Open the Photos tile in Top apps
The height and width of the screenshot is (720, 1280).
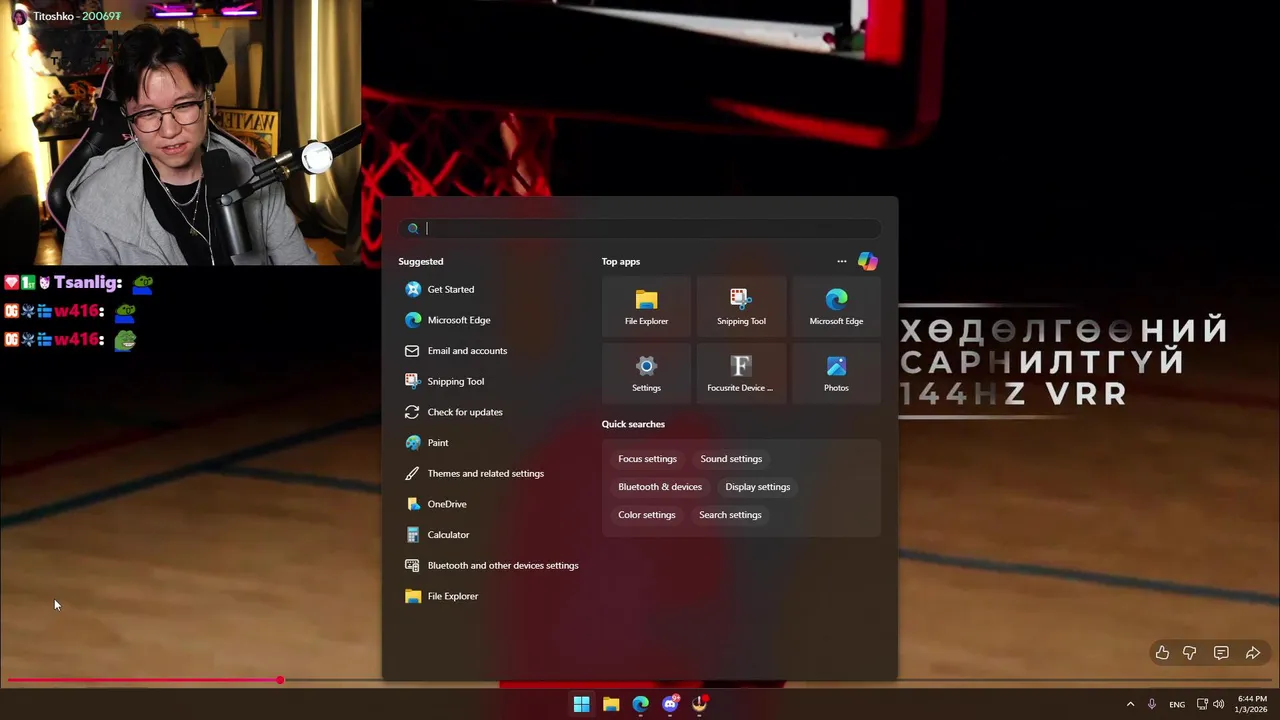coord(836,373)
